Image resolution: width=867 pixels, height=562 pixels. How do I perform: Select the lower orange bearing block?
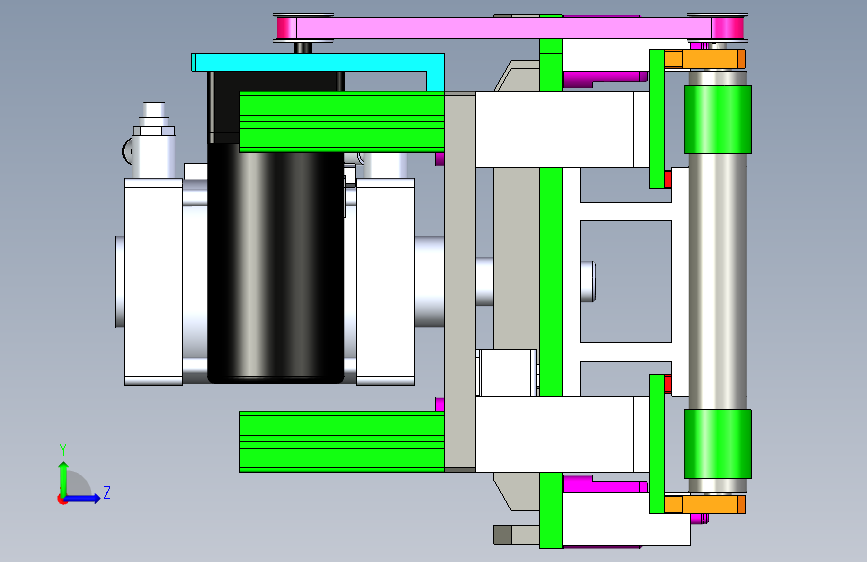[705, 504]
